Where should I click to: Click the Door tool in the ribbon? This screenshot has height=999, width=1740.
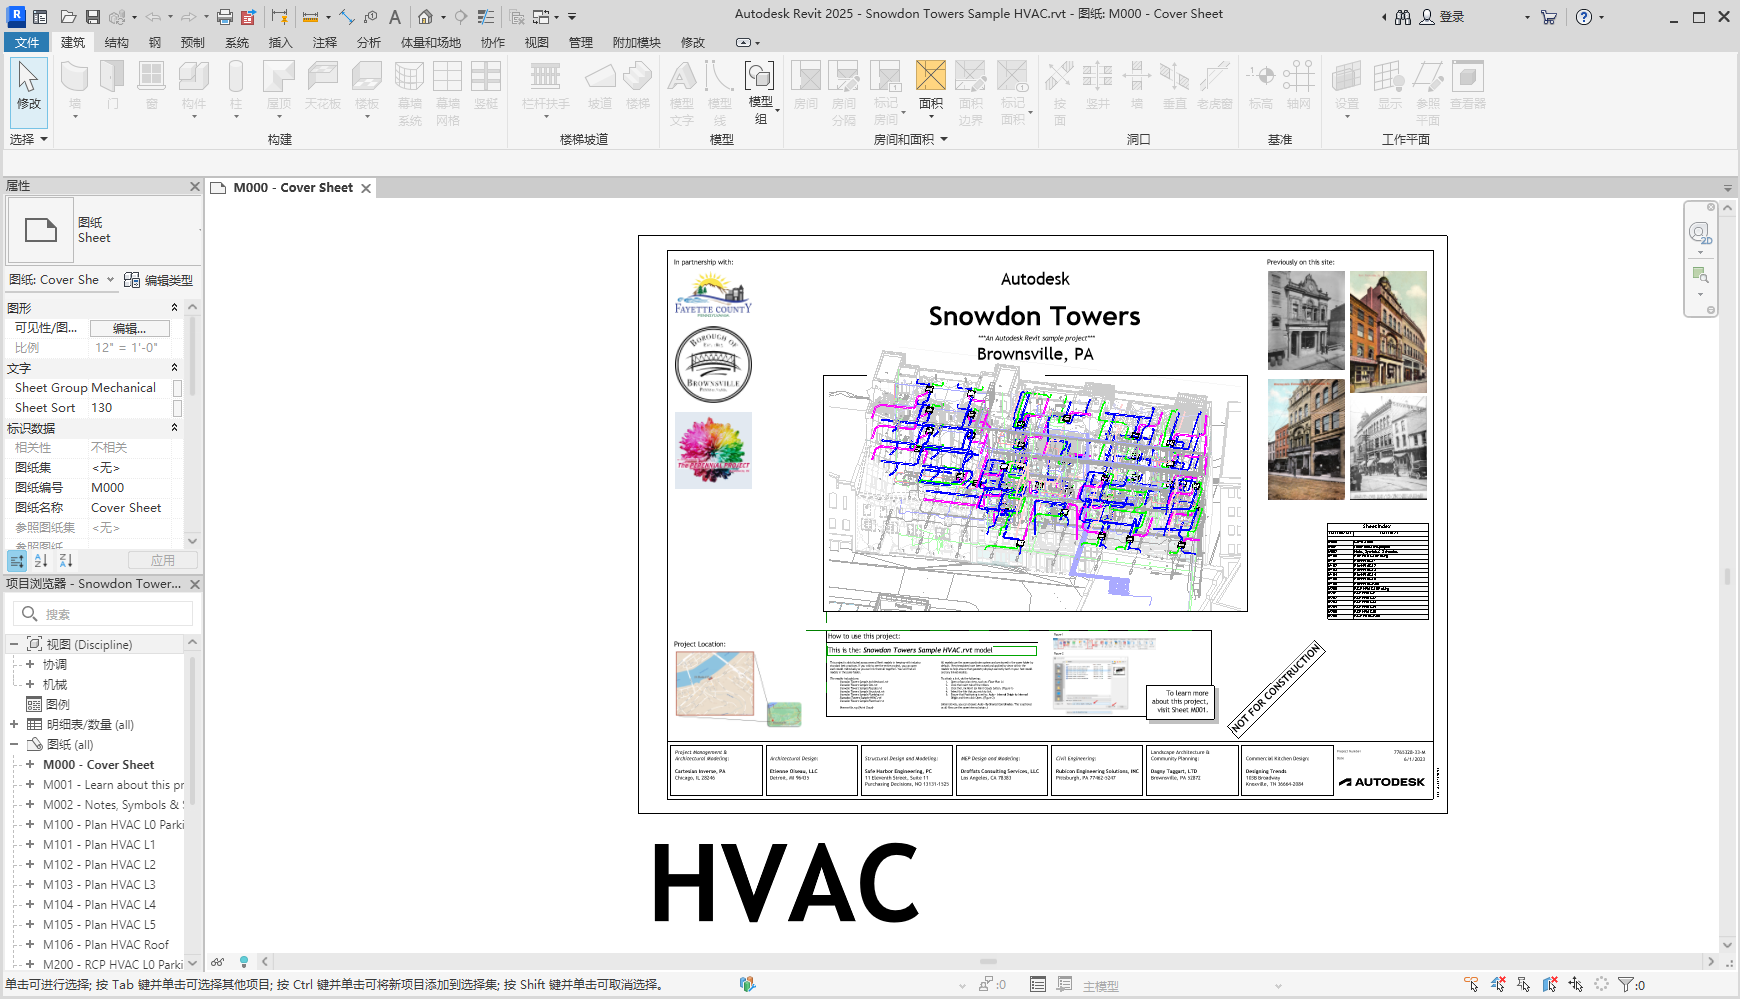point(113,85)
